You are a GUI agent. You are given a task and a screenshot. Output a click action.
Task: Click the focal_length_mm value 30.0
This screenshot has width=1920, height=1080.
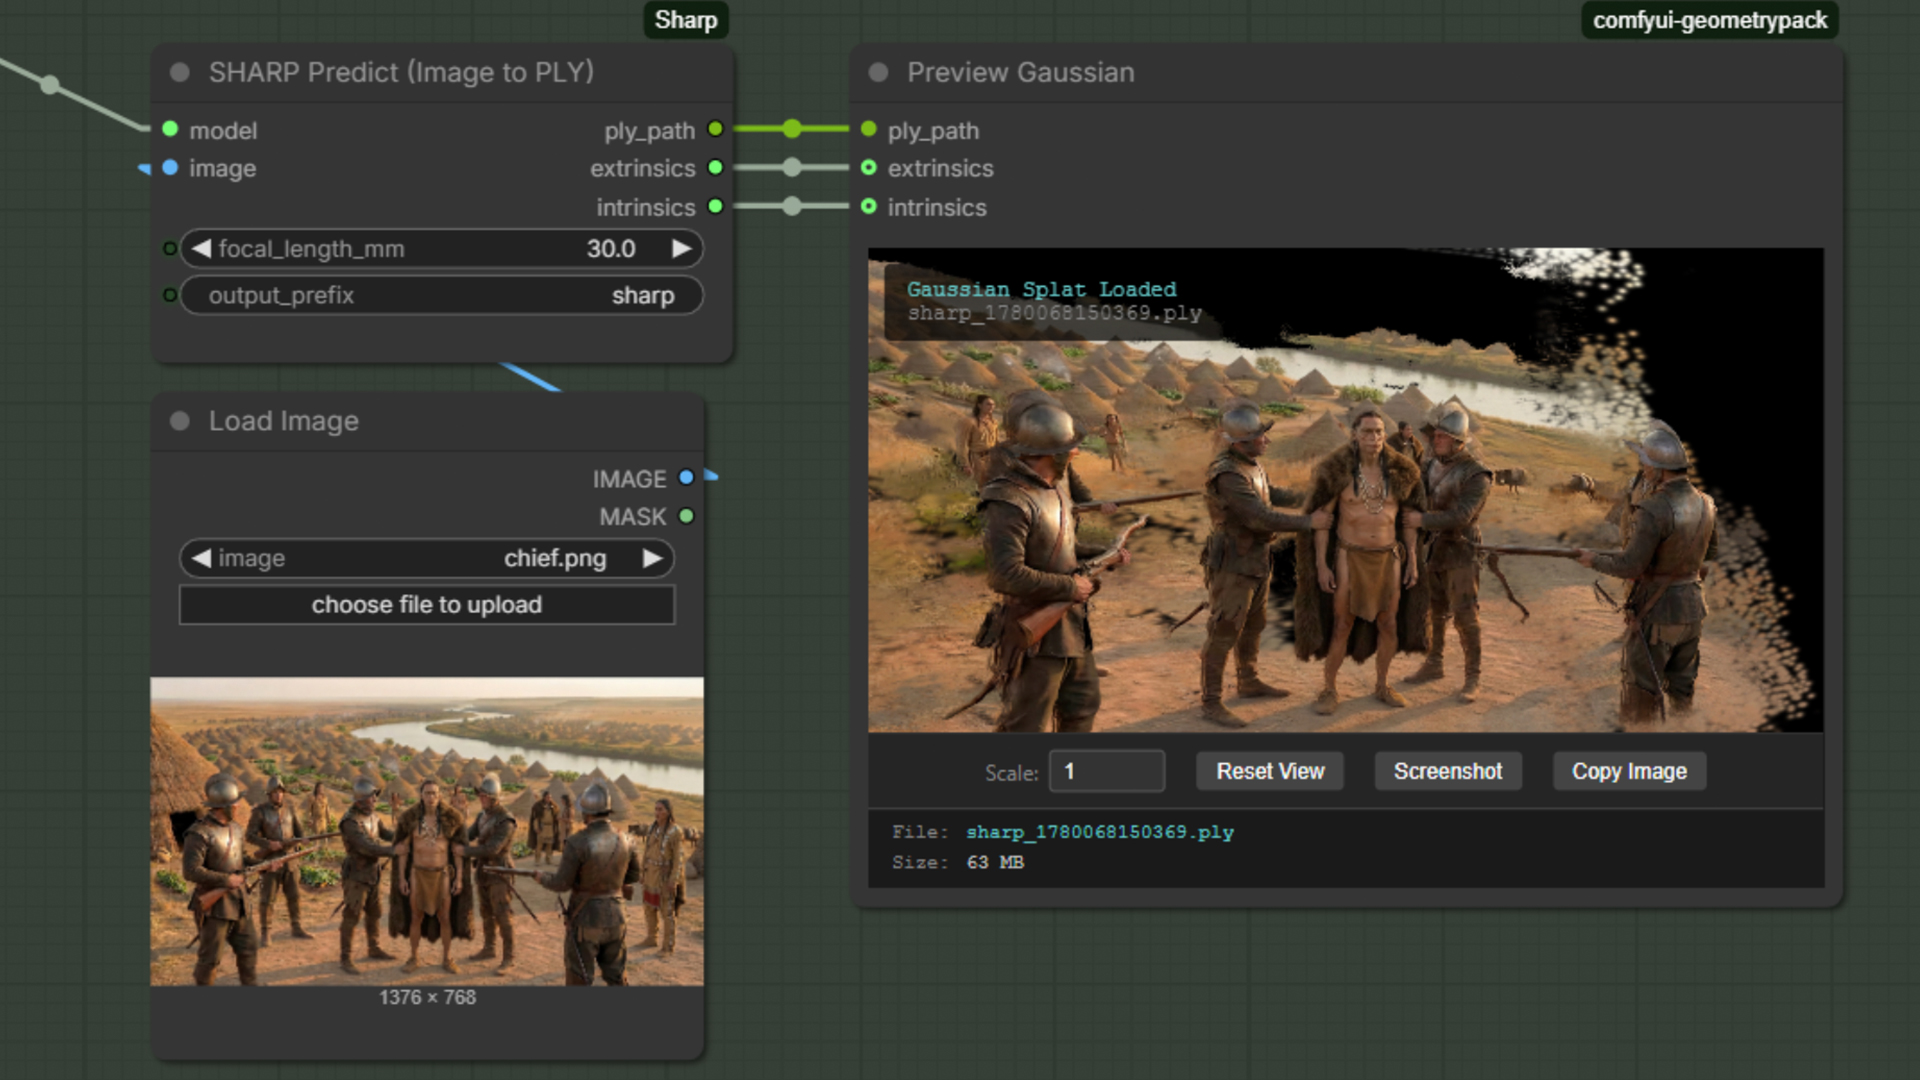[x=611, y=248]
